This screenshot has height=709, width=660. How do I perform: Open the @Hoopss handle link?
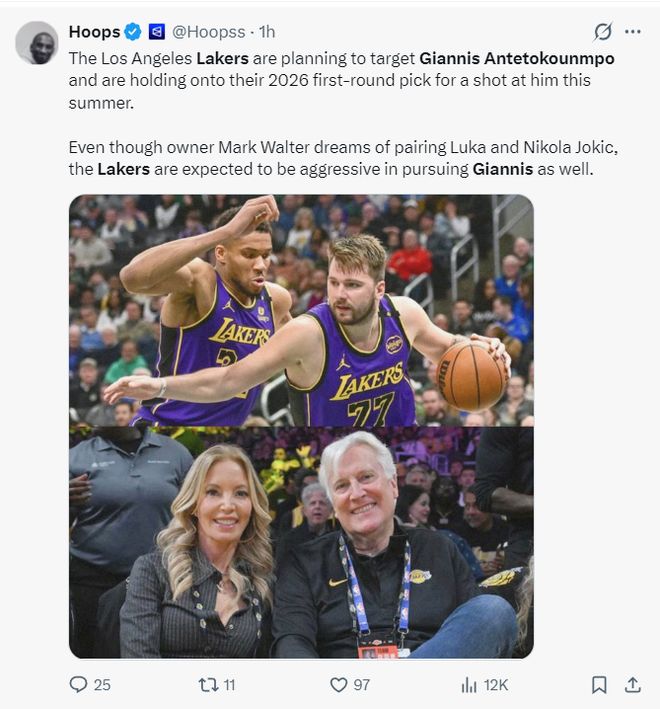209,32
